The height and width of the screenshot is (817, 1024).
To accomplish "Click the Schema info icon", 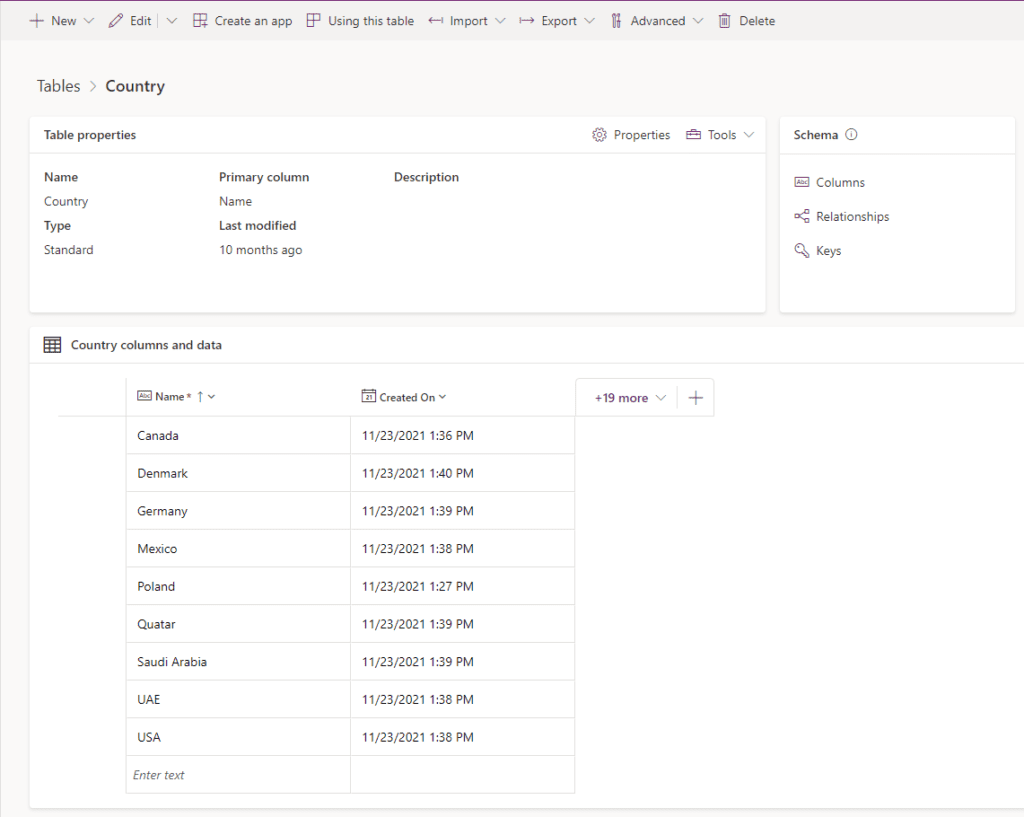I will click(x=852, y=135).
